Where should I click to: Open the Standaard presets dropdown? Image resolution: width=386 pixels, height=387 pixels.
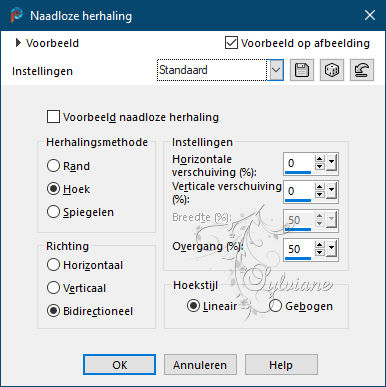tap(276, 70)
